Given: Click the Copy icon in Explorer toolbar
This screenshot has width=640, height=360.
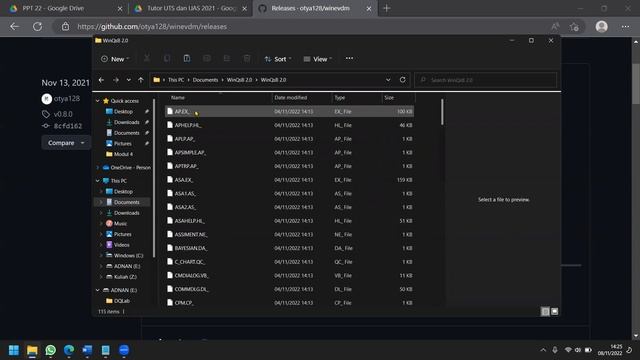Looking at the screenshot, I should click(x=167, y=59).
